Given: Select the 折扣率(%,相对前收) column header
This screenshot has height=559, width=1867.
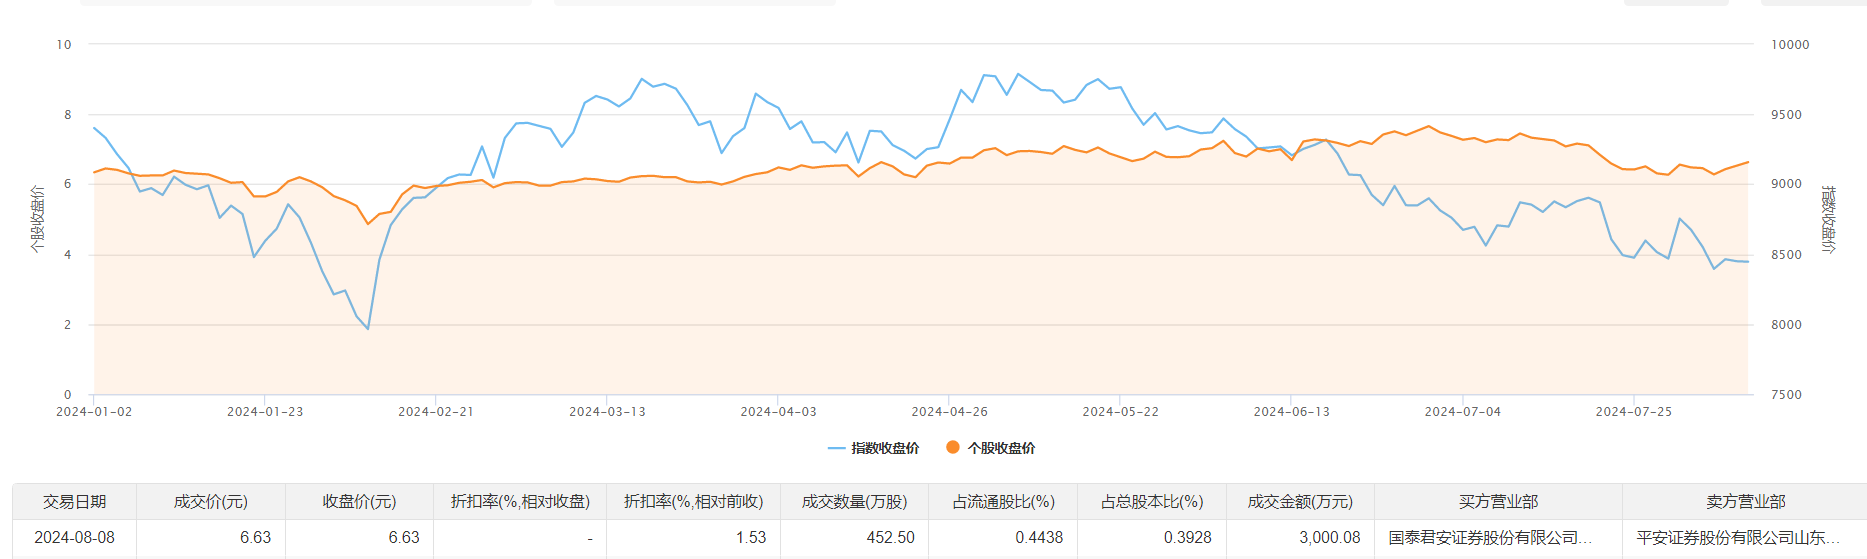Looking at the screenshot, I should 693,501.
